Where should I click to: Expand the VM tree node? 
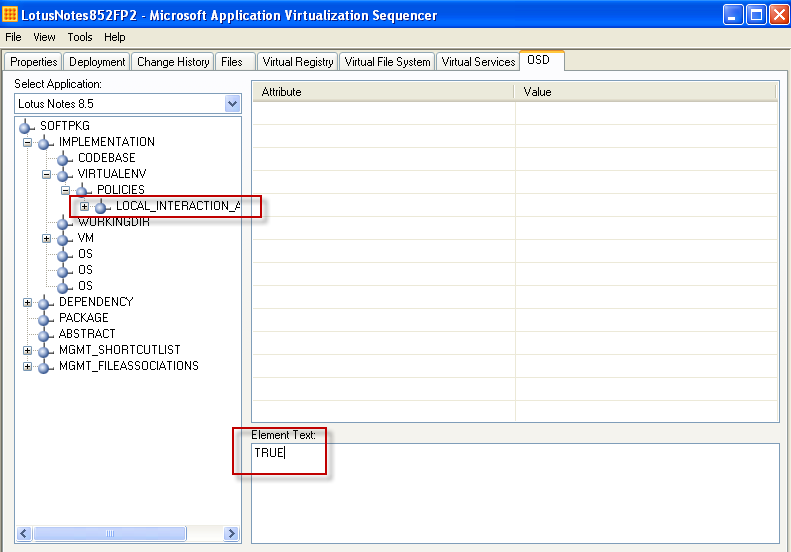(46, 238)
